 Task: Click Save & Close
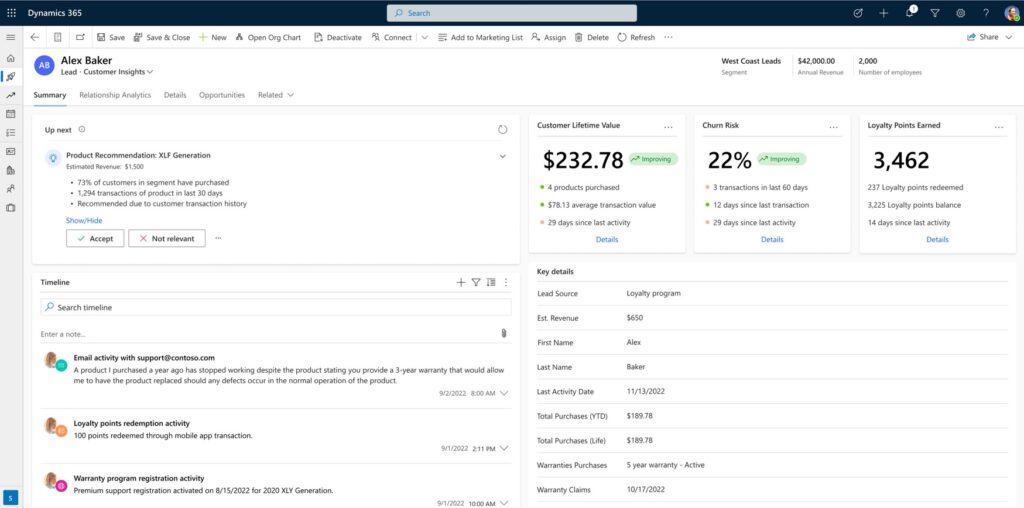pos(161,37)
